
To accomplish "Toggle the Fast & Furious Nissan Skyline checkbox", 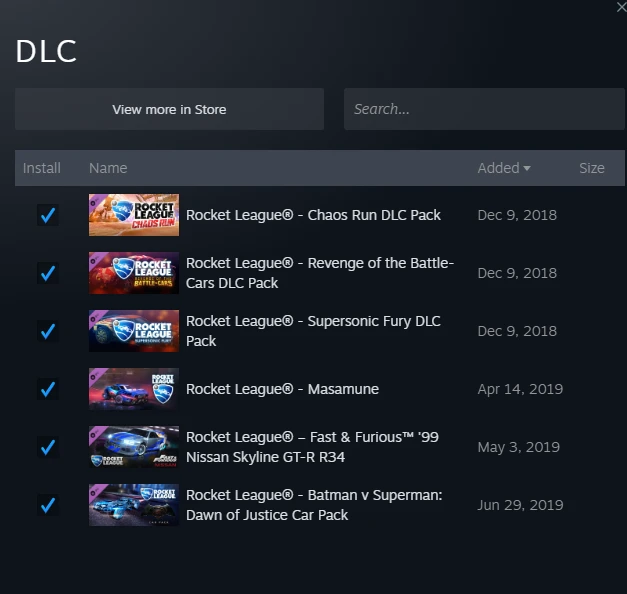I will [x=48, y=447].
